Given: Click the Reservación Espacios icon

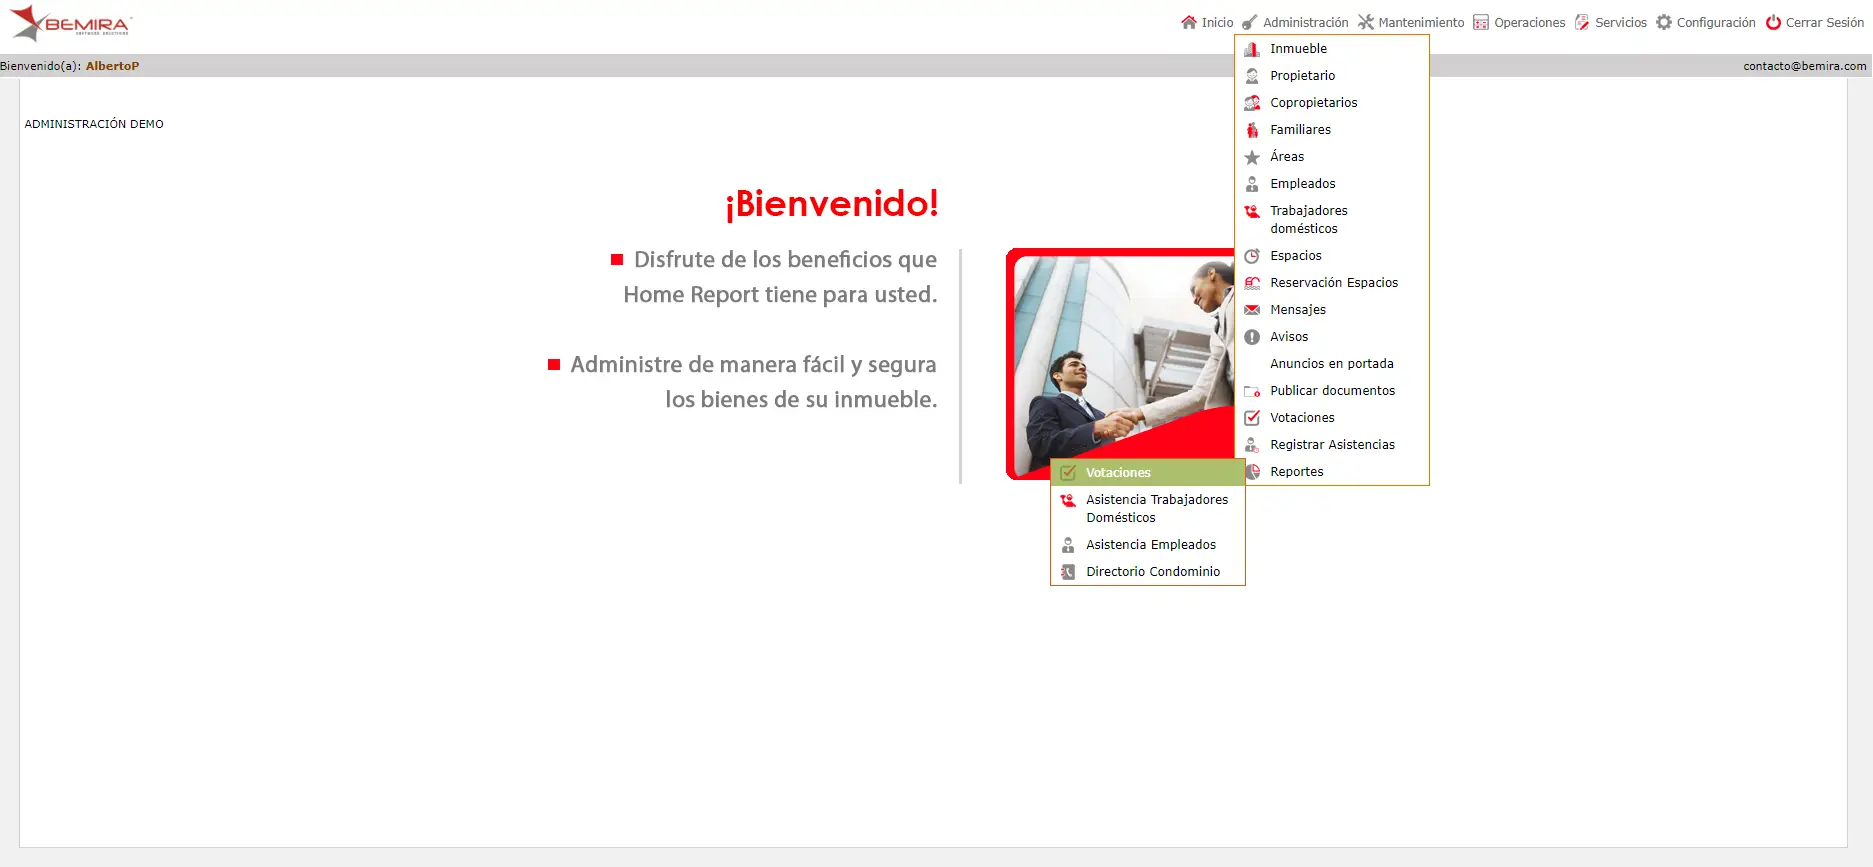Looking at the screenshot, I should coord(1252,283).
